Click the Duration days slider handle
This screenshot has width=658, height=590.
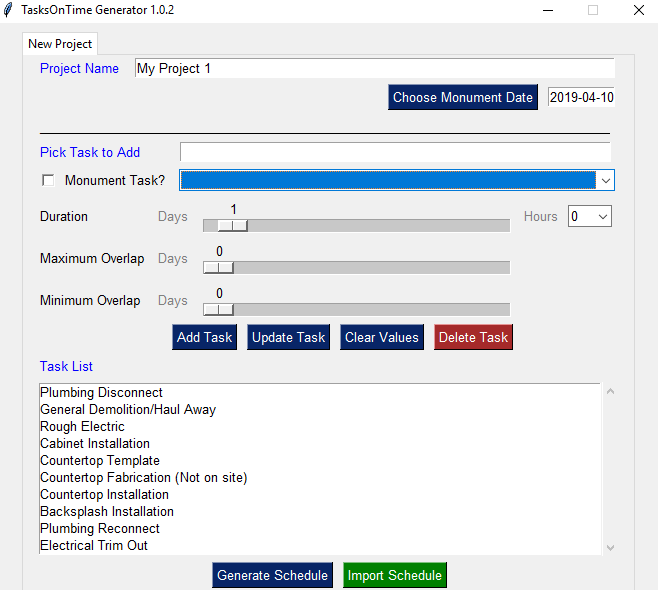[x=232, y=225]
